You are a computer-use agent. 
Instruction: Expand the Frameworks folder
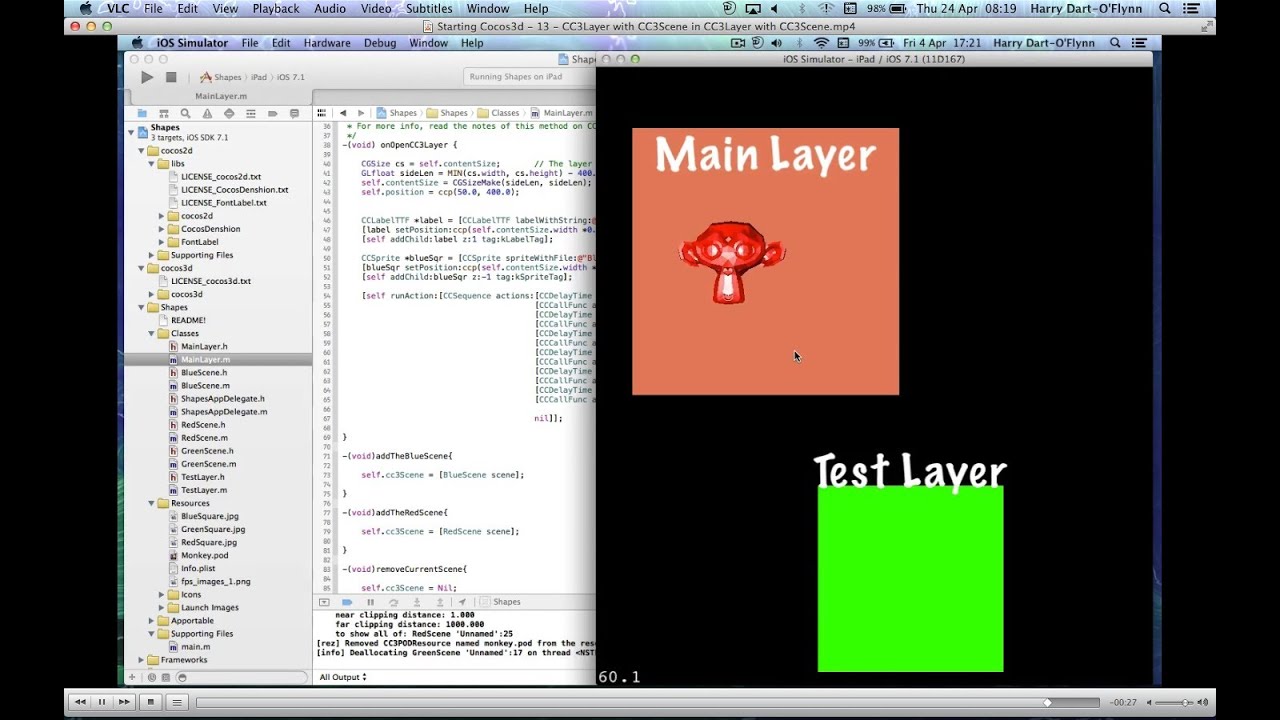[141, 660]
